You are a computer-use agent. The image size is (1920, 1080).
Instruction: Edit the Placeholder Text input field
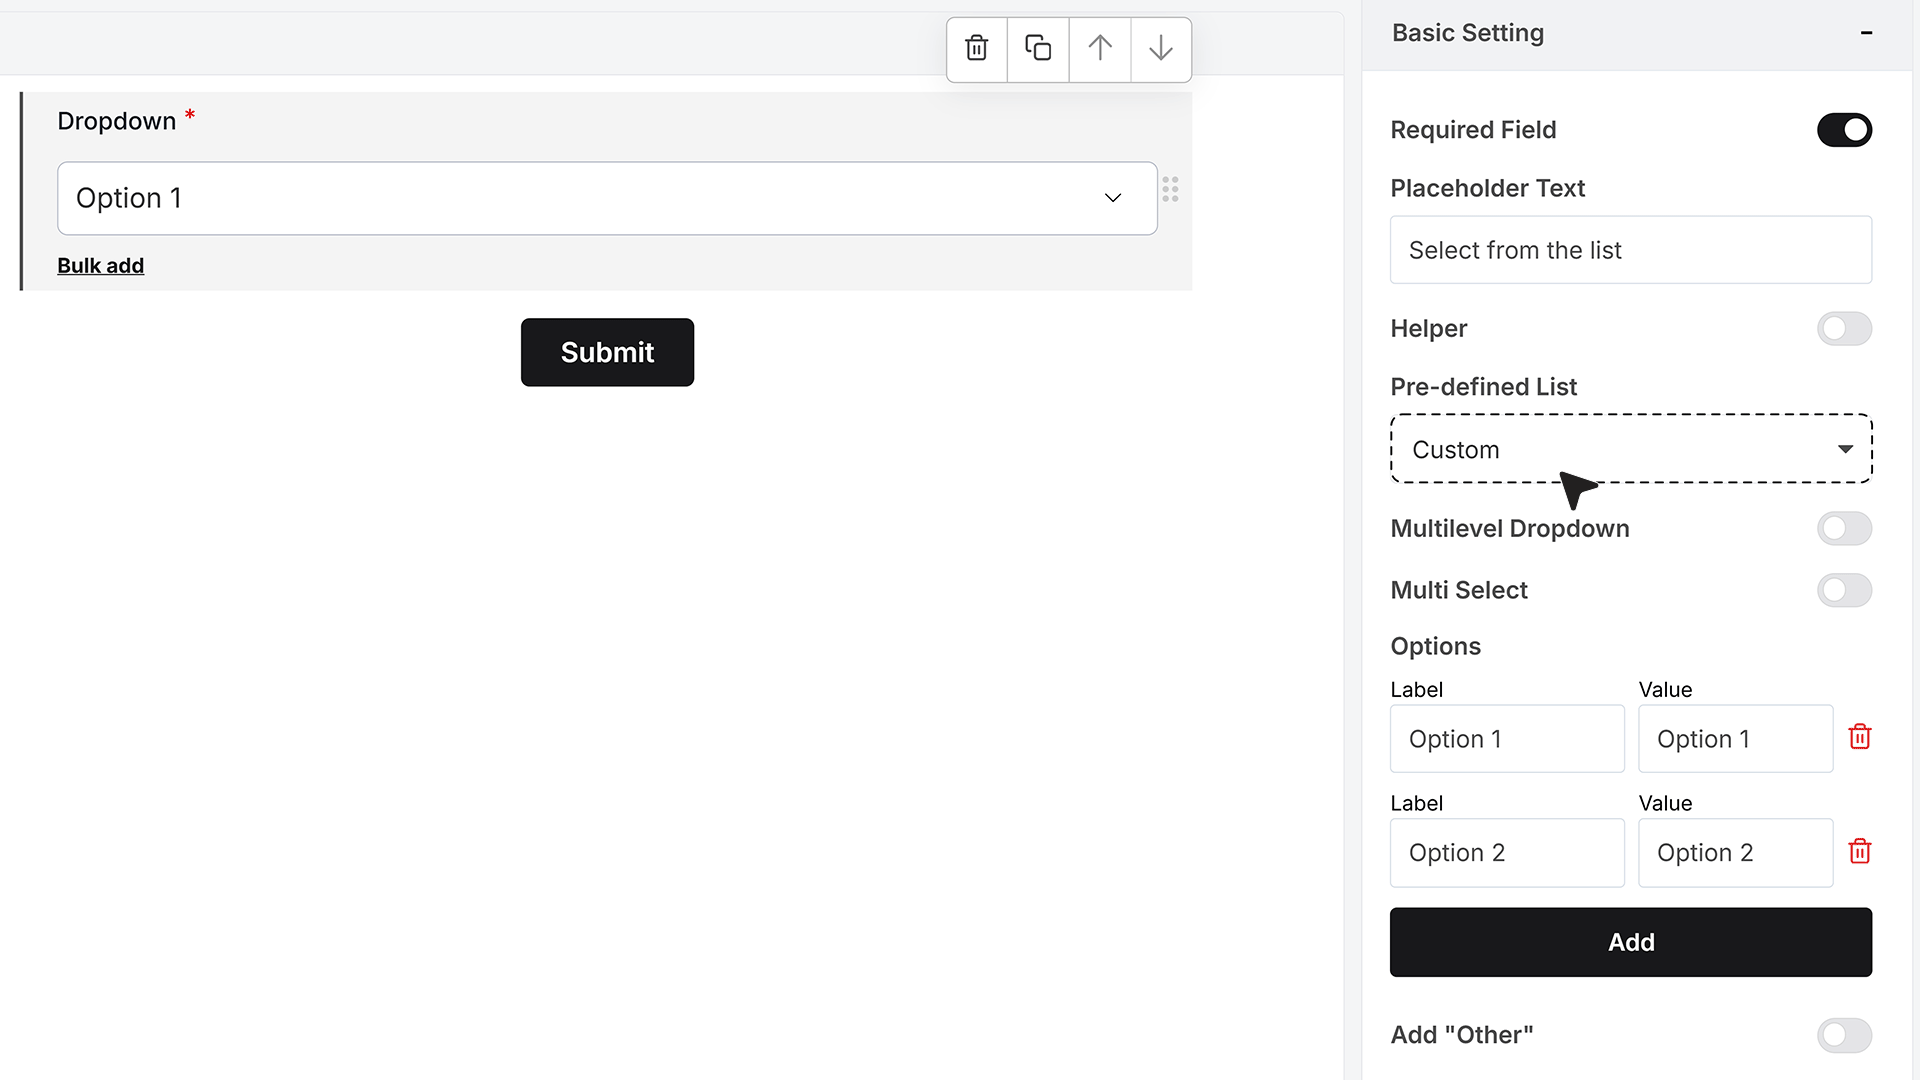coord(1631,250)
